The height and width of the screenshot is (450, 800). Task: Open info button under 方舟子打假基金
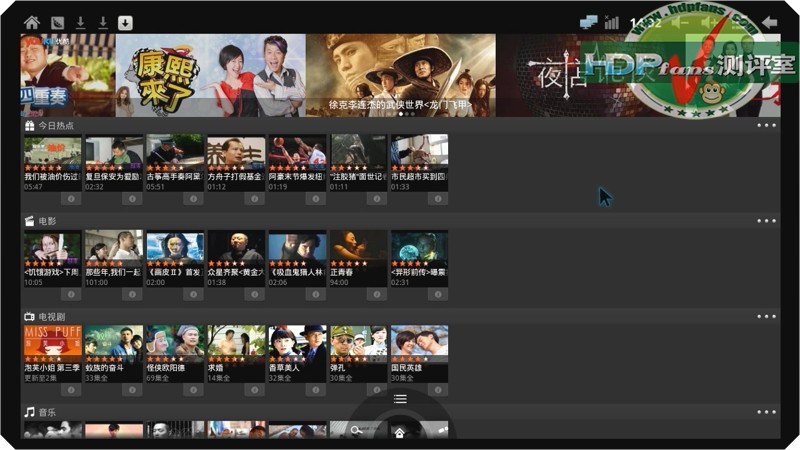pos(255,198)
